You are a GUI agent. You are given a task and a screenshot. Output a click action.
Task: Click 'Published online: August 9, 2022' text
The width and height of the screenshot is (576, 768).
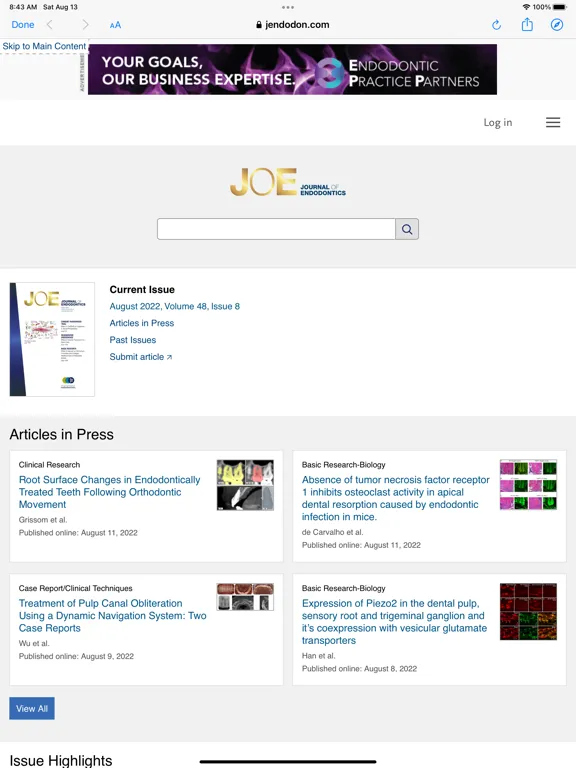click(76, 656)
